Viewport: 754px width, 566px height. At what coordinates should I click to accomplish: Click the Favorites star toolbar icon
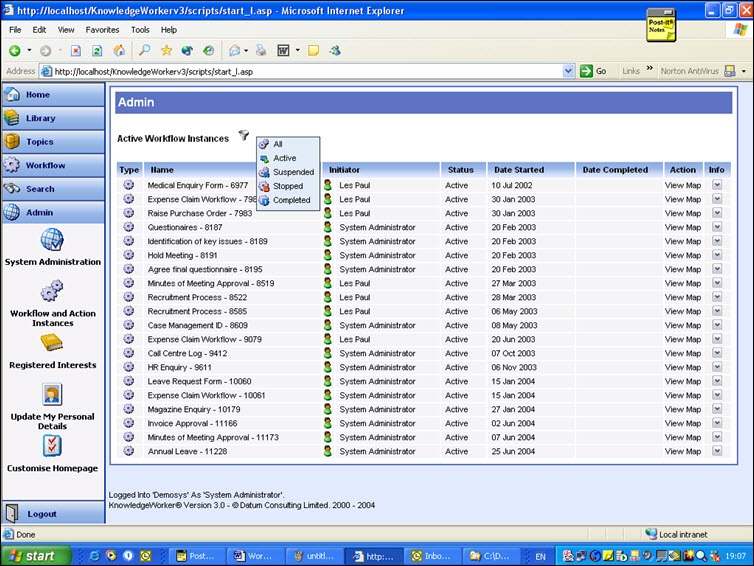tap(166, 50)
